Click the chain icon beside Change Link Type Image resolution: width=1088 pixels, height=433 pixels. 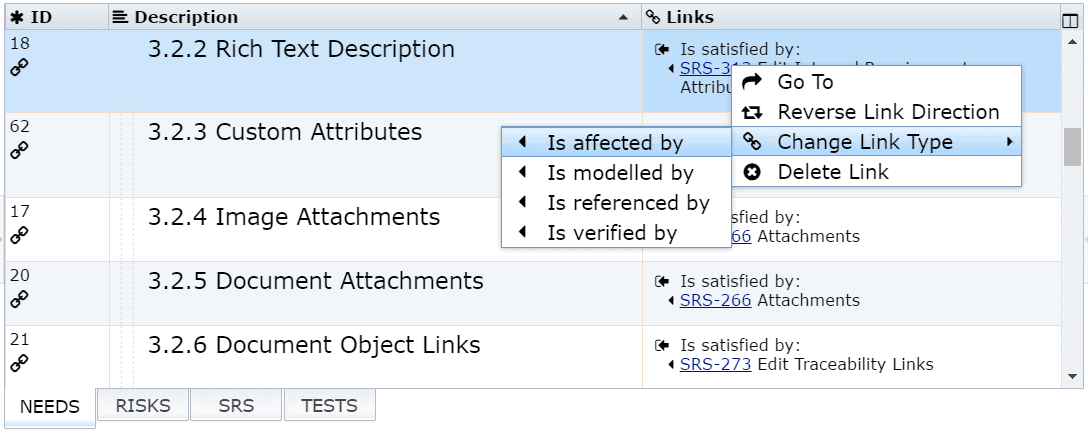(752, 142)
